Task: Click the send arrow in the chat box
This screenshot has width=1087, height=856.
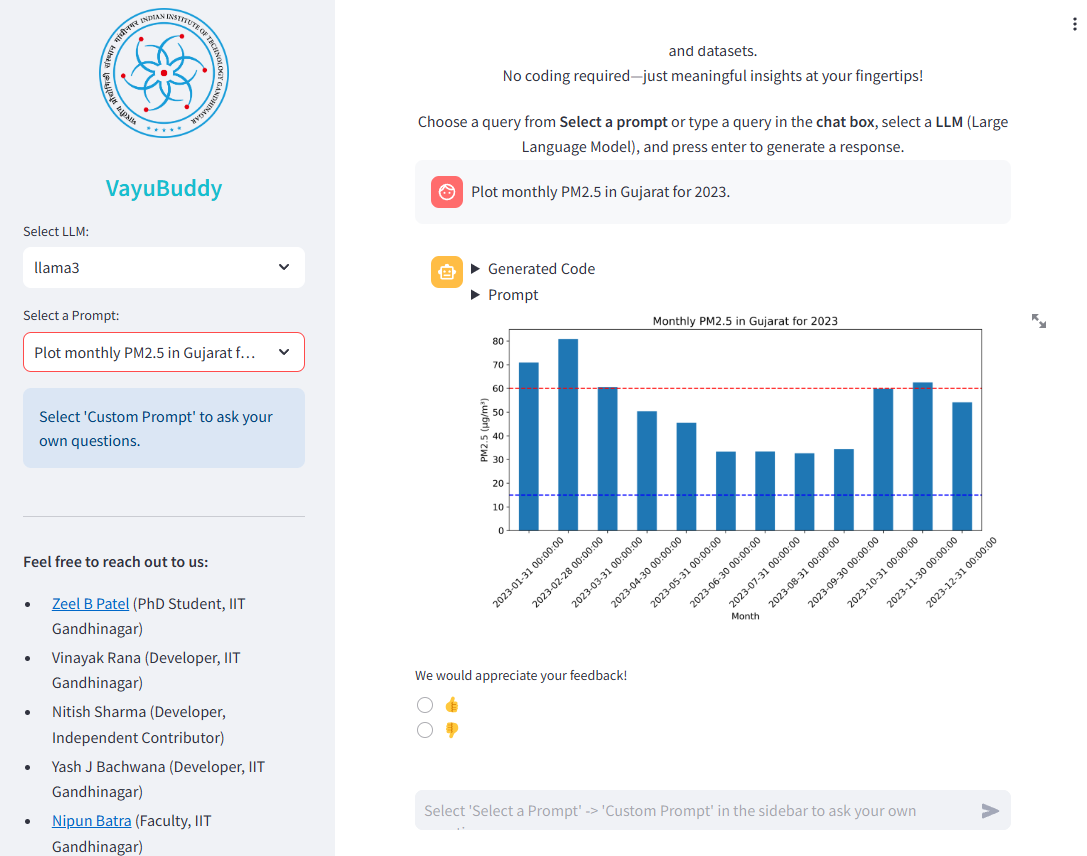Action: [x=990, y=811]
